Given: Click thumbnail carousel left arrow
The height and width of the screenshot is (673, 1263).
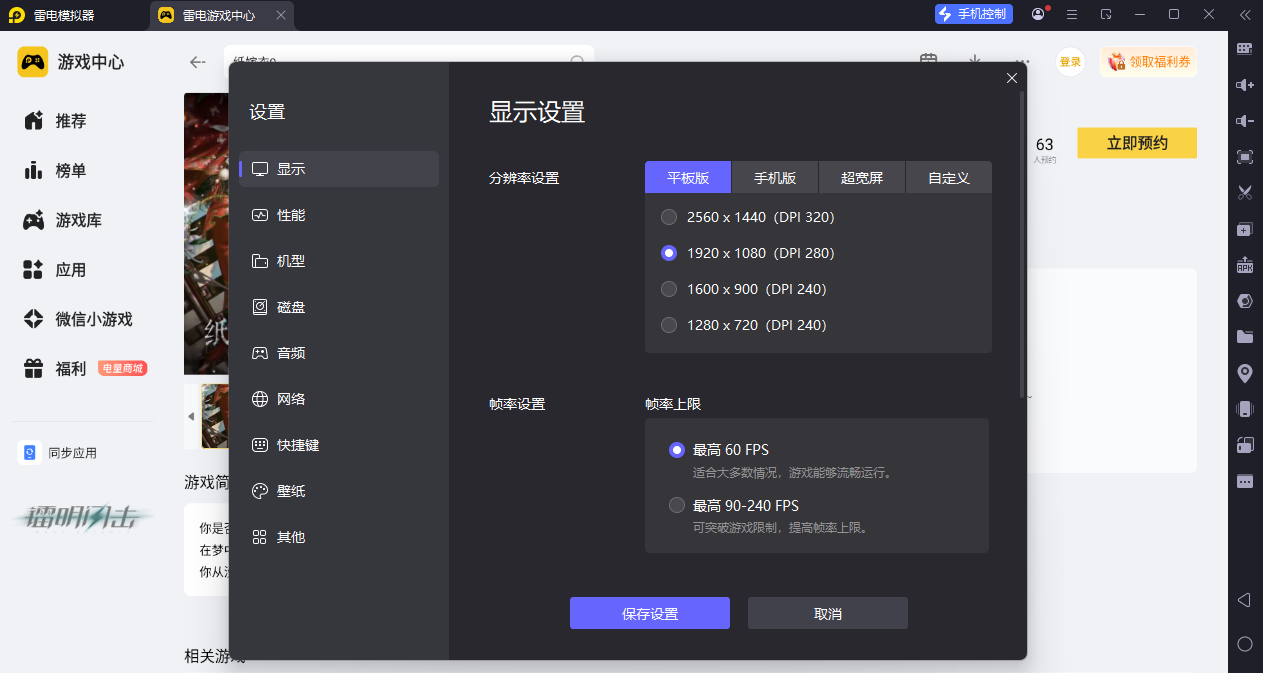Looking at the screenshot, I should (191, 416).
